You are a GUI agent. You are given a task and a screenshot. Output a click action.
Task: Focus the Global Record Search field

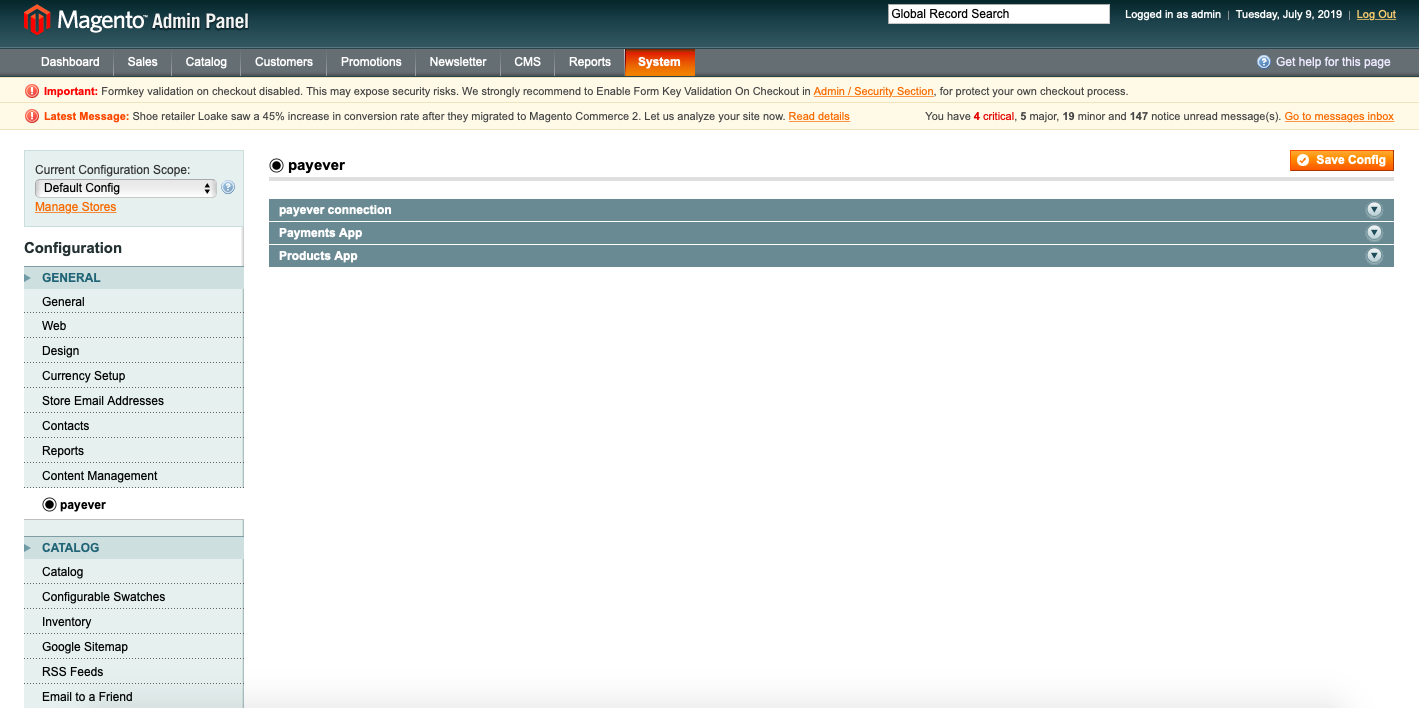pos(999,14)
